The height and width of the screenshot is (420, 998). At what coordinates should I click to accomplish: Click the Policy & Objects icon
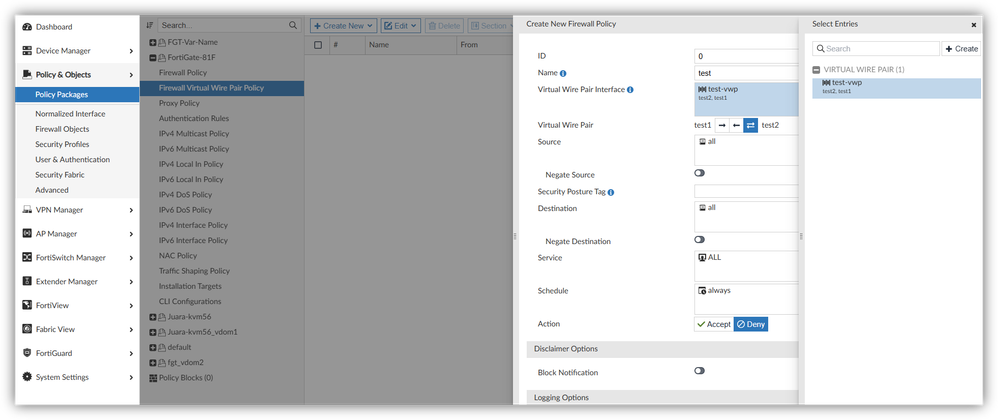(27, 74)
